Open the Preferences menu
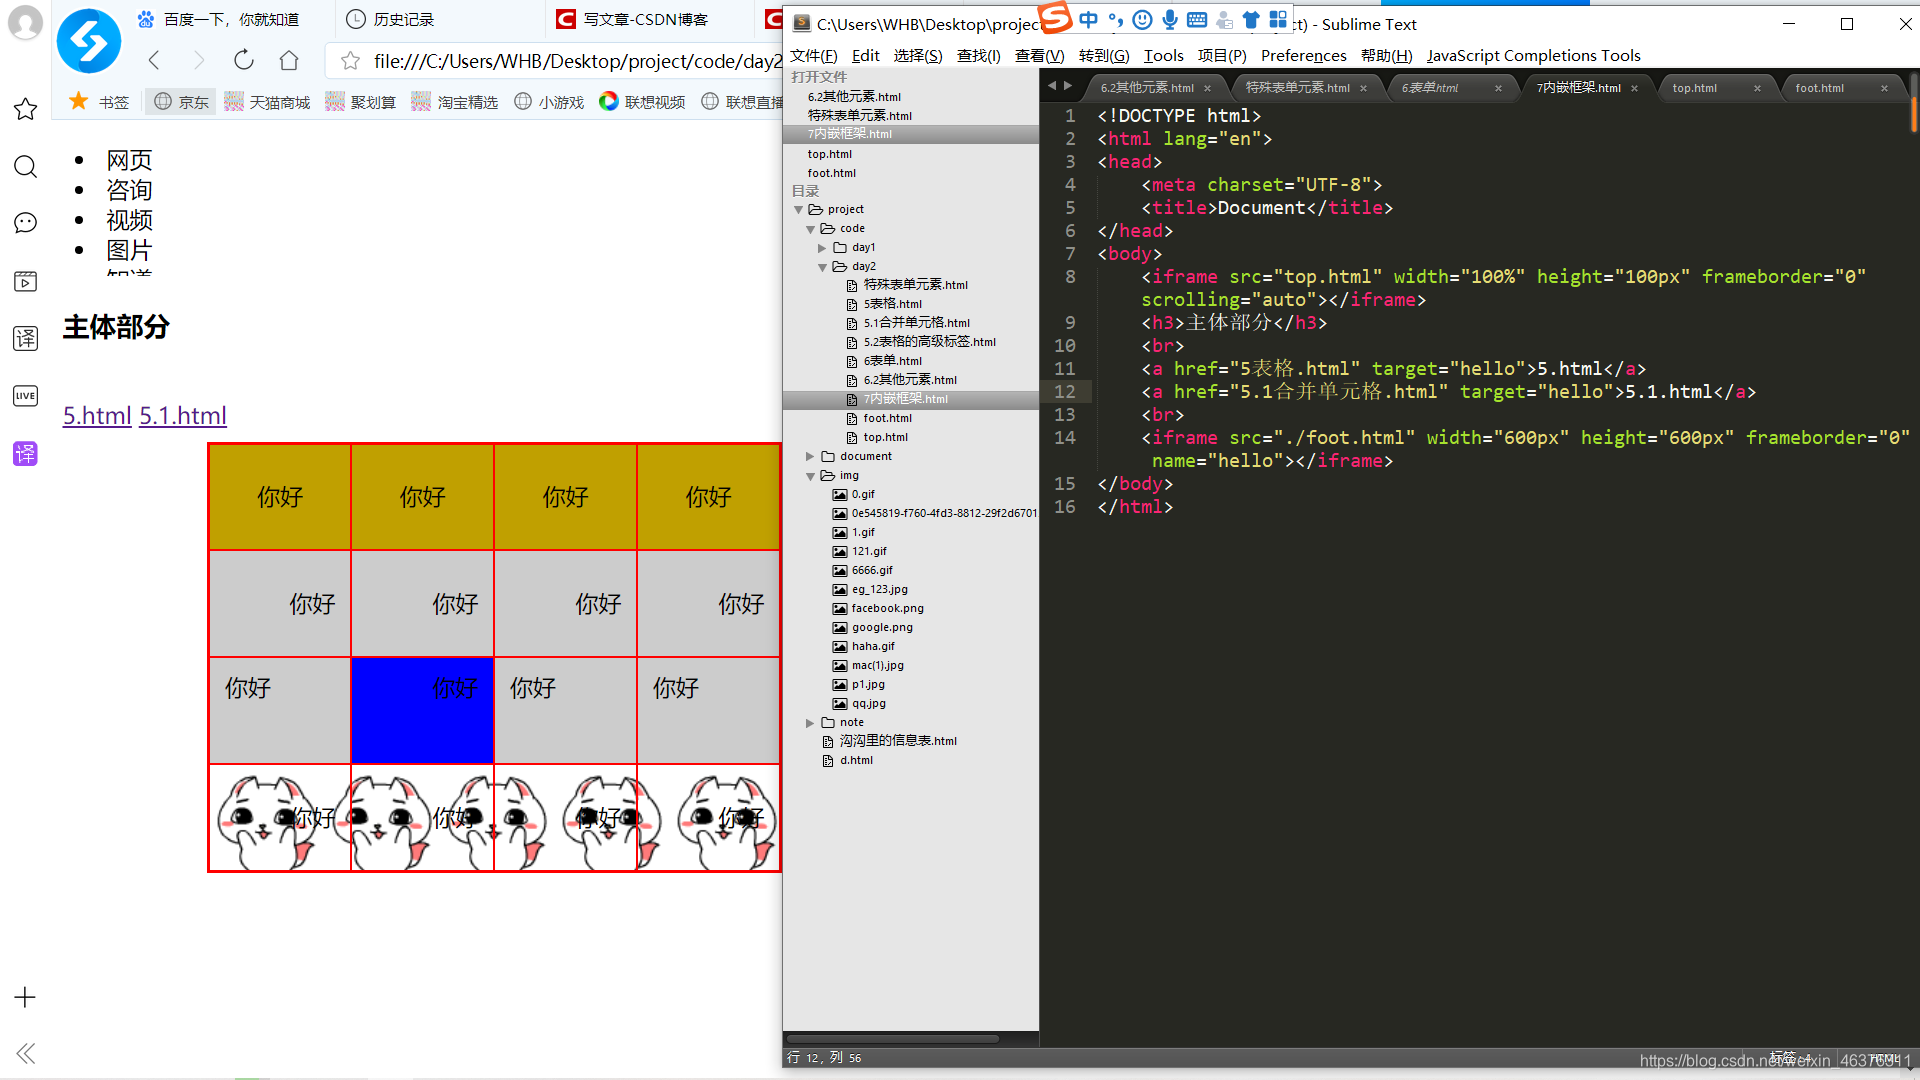 click(1303, 55)
